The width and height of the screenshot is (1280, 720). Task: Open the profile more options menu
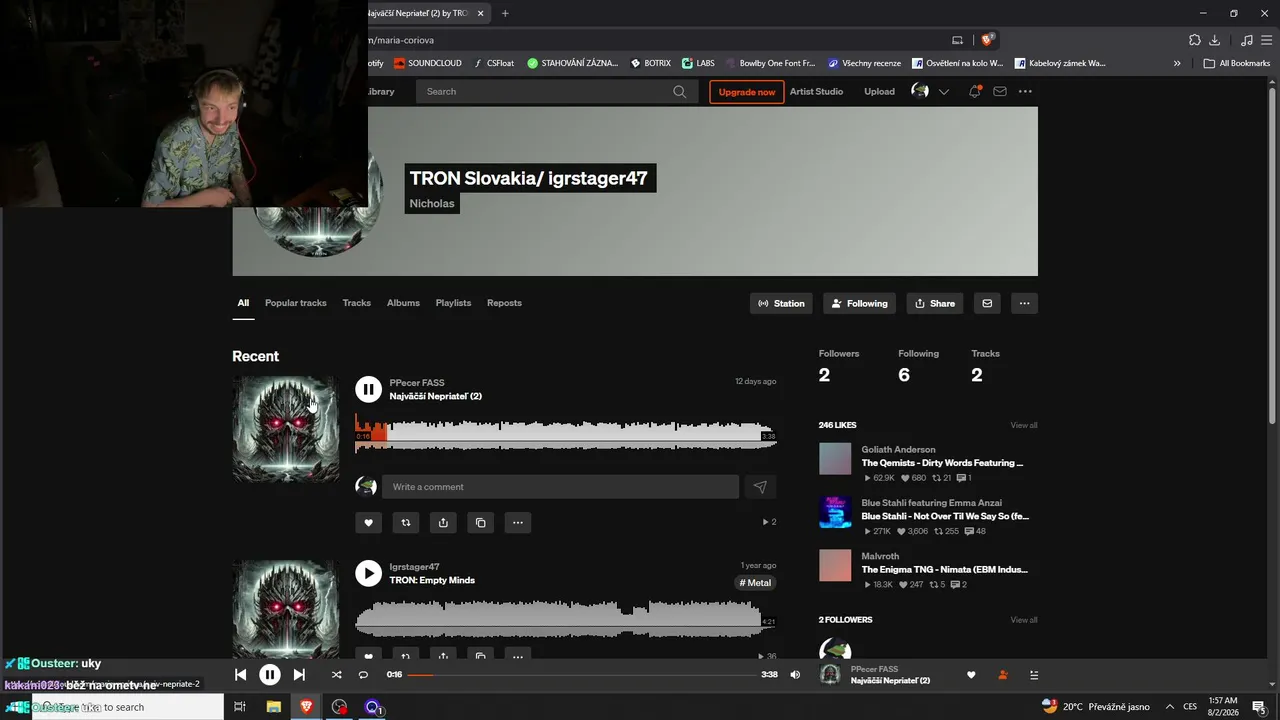[1024, 303]
